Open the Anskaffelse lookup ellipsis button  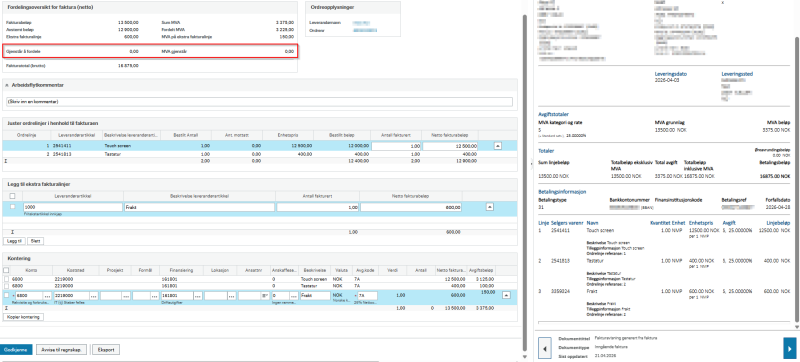pos(294,296)
